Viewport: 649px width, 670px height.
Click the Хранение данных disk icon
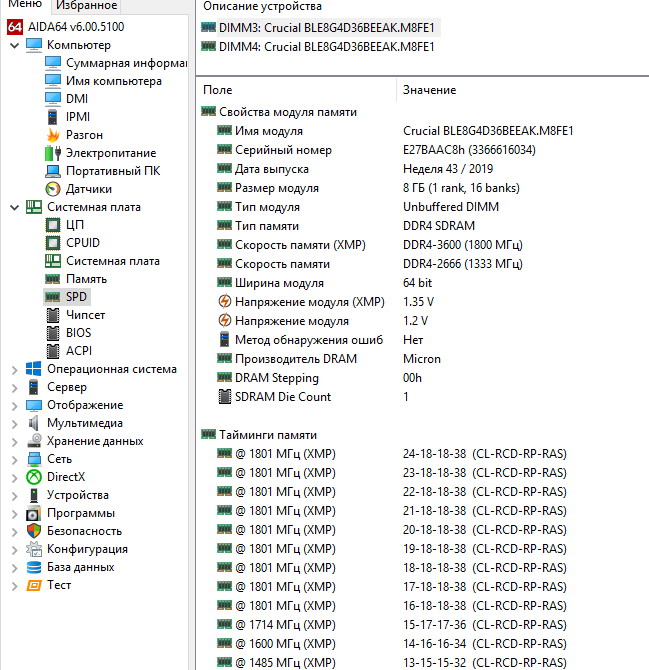[34, 441]
